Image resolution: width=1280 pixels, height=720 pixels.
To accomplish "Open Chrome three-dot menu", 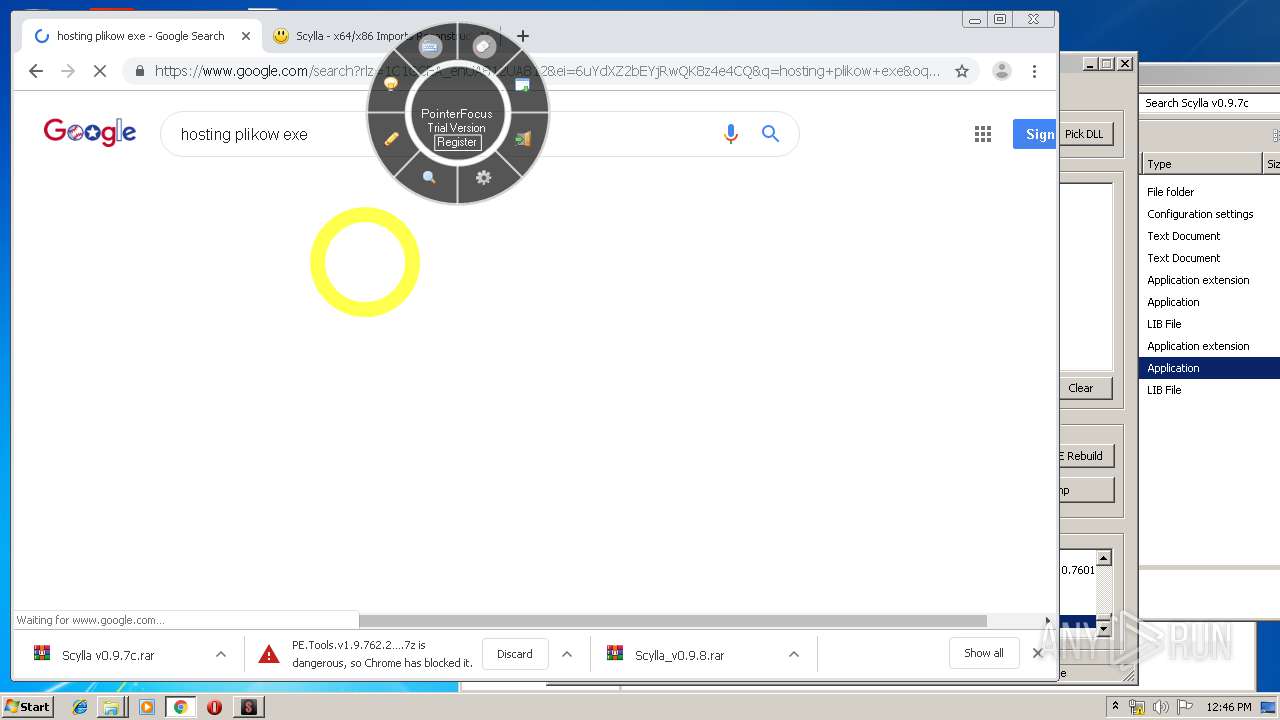I will 1034,71.
